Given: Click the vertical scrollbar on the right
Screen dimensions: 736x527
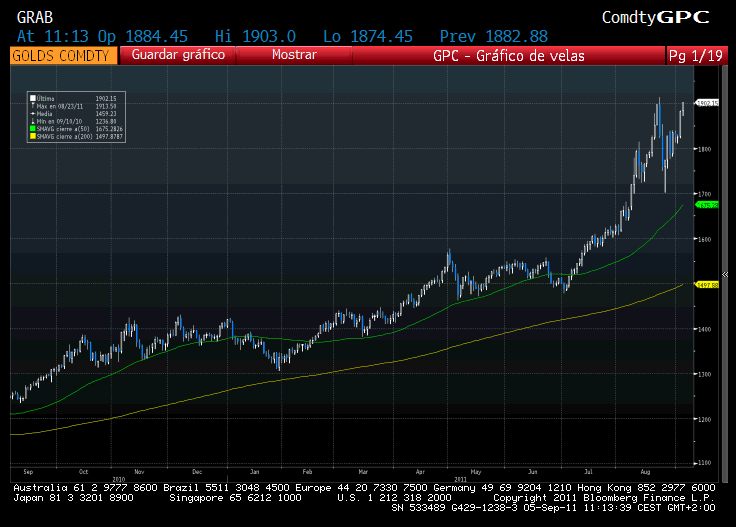Looking at the screenshot, I should click(724, 274).
